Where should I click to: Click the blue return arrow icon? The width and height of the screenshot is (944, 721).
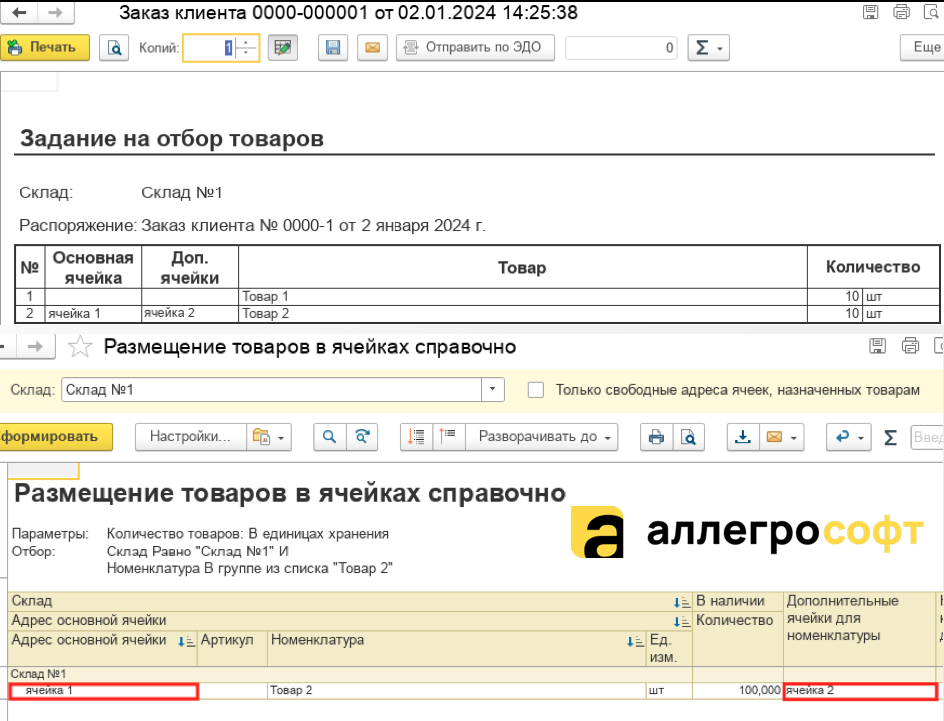pos(842,437)
